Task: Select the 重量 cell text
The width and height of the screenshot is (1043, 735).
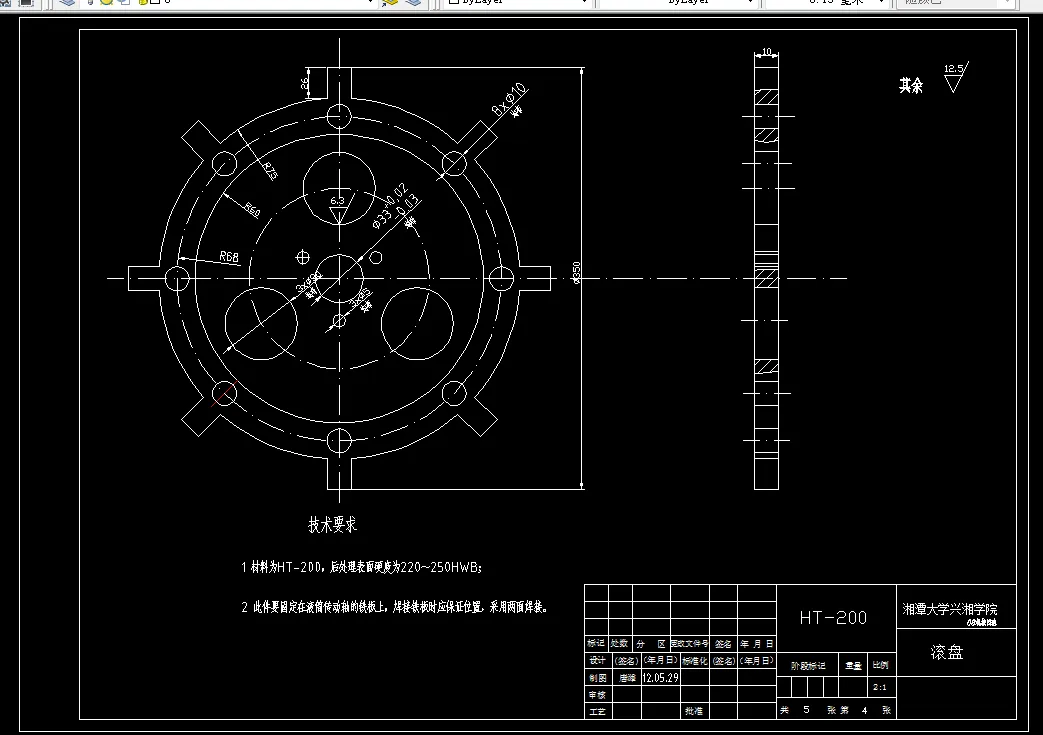Action: [x=853, y=665]
